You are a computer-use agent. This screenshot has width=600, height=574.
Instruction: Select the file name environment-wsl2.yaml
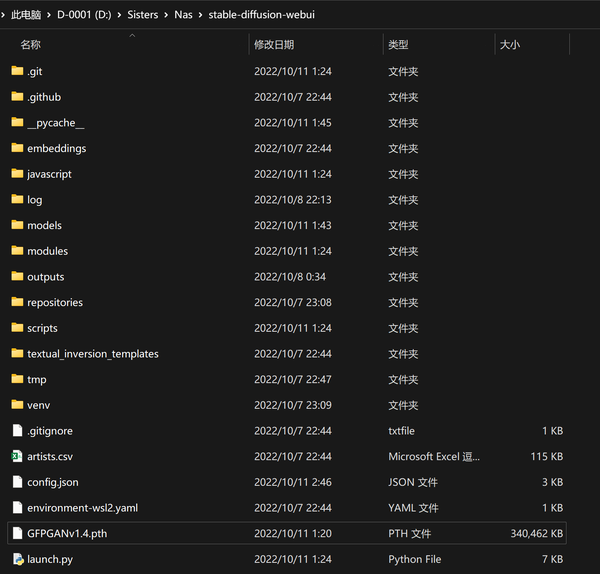[82, 507]
